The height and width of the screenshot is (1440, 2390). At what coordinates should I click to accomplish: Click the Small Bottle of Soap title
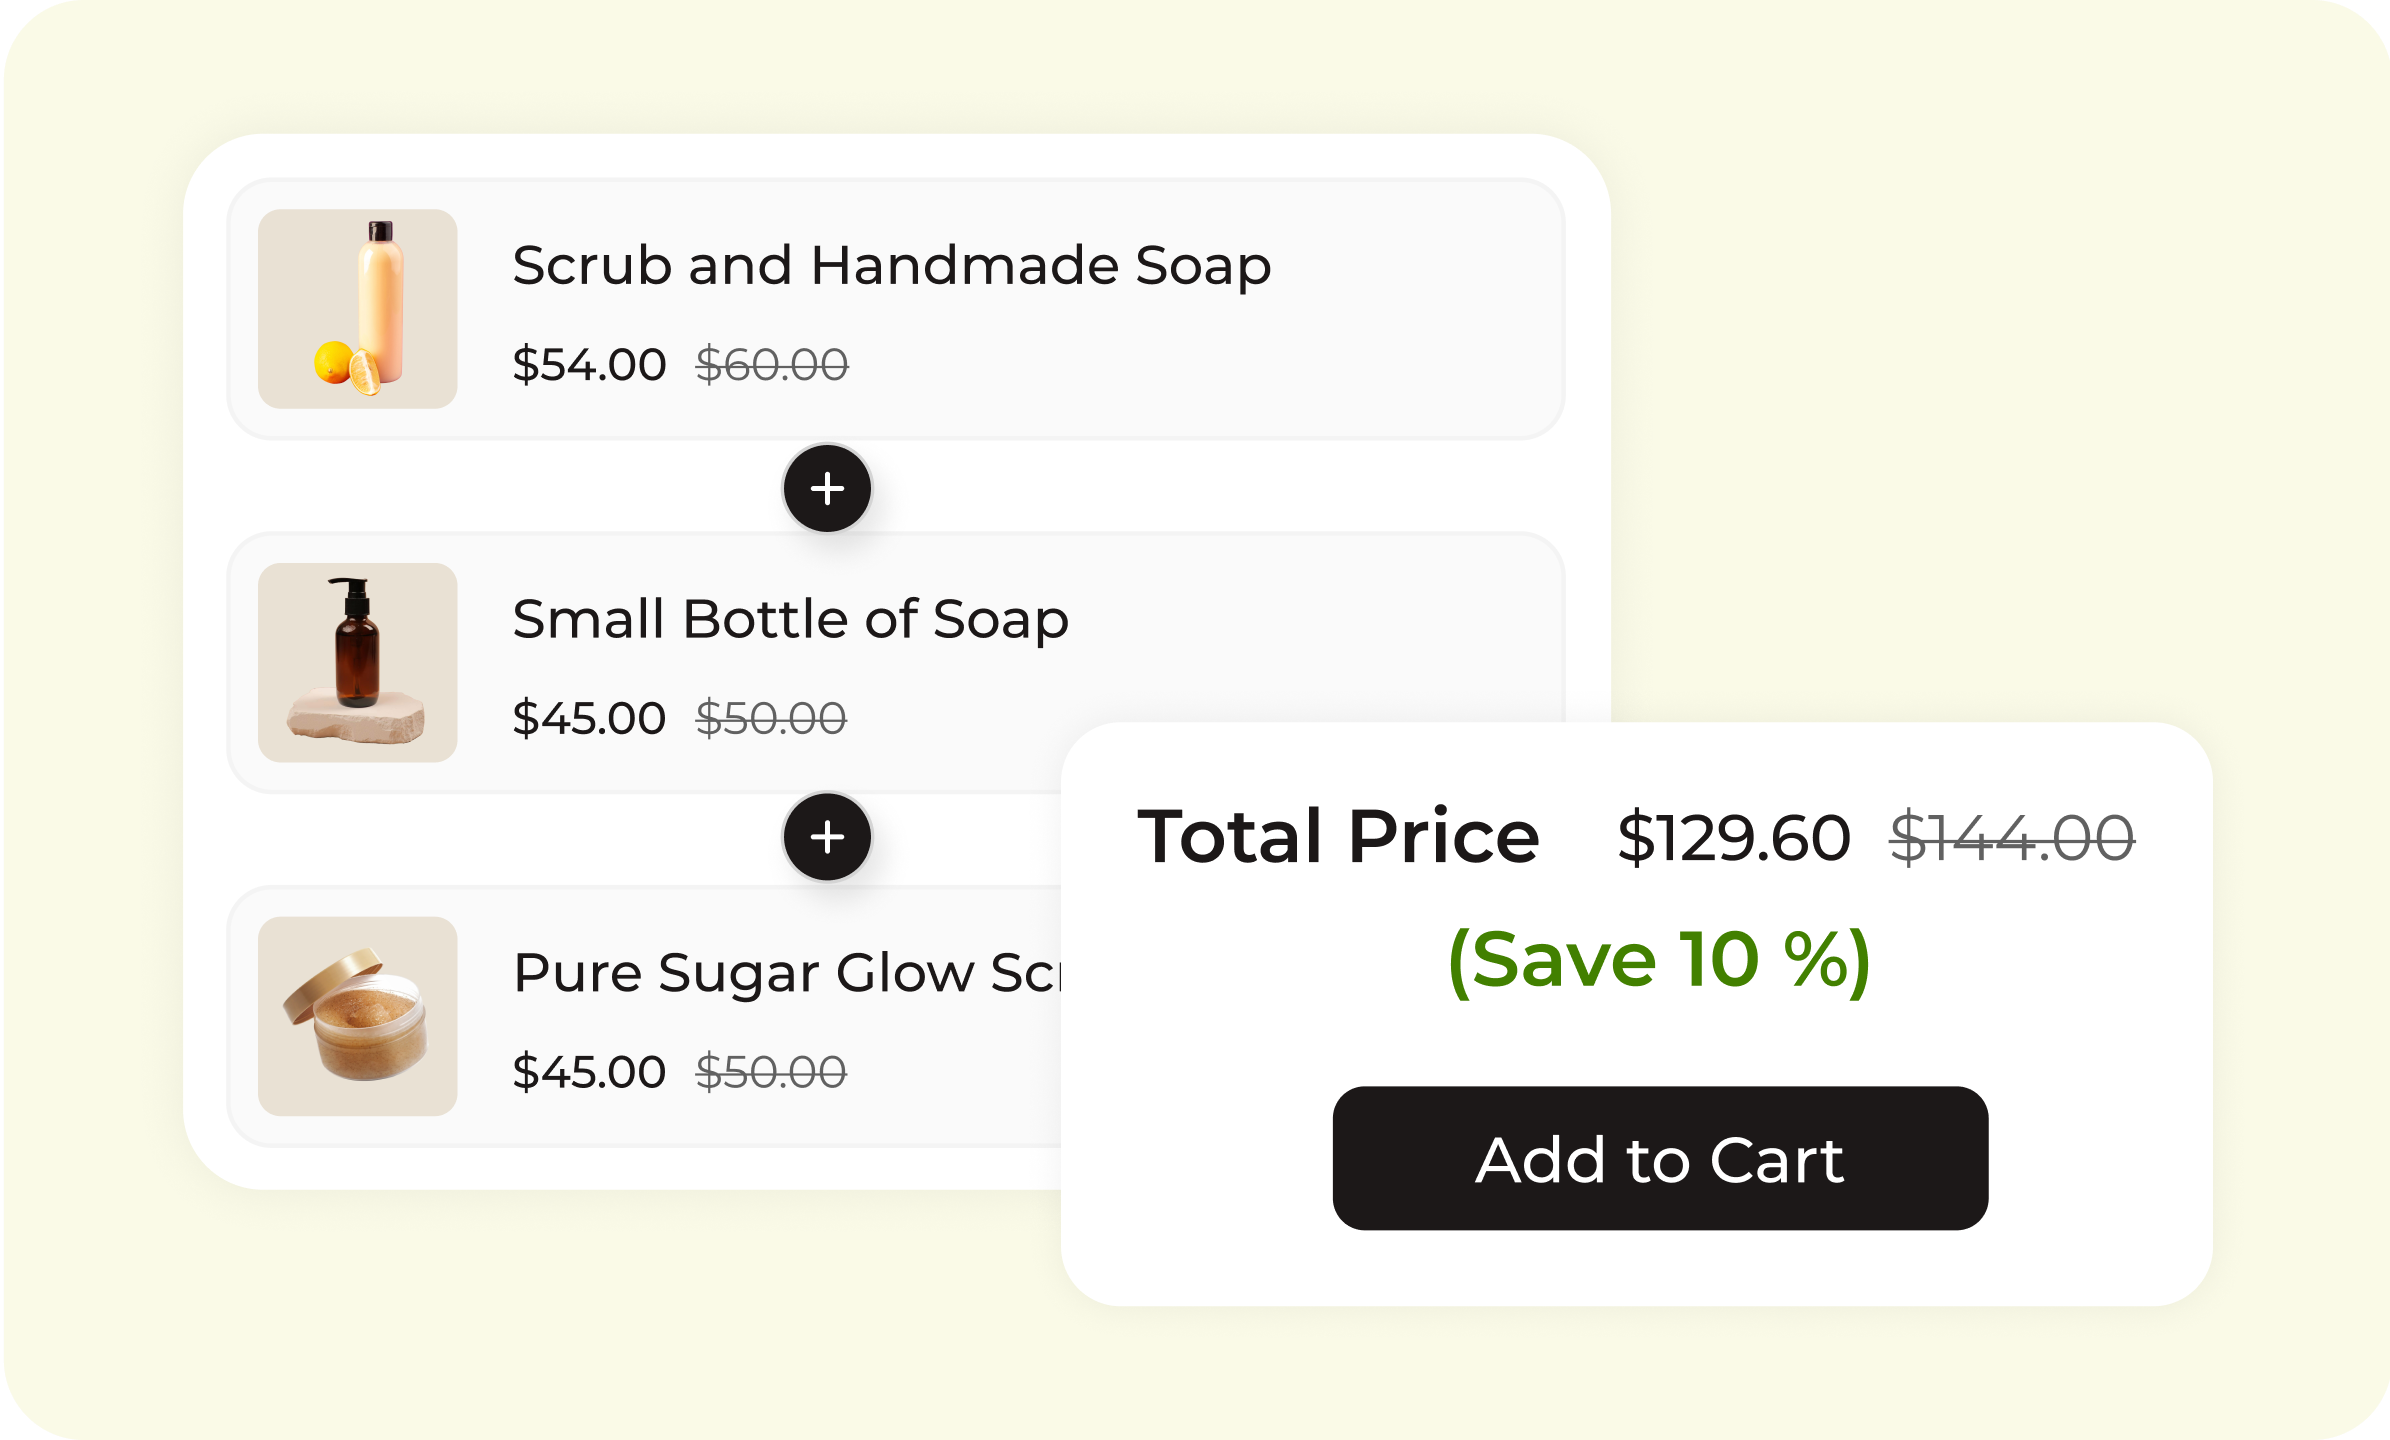790,619
